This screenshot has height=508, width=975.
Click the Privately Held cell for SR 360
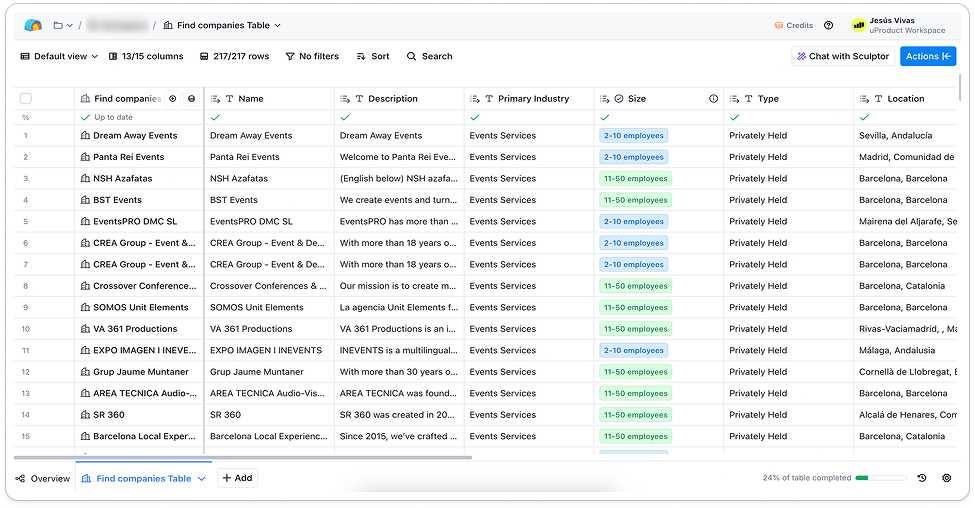[x=788, y=415]
